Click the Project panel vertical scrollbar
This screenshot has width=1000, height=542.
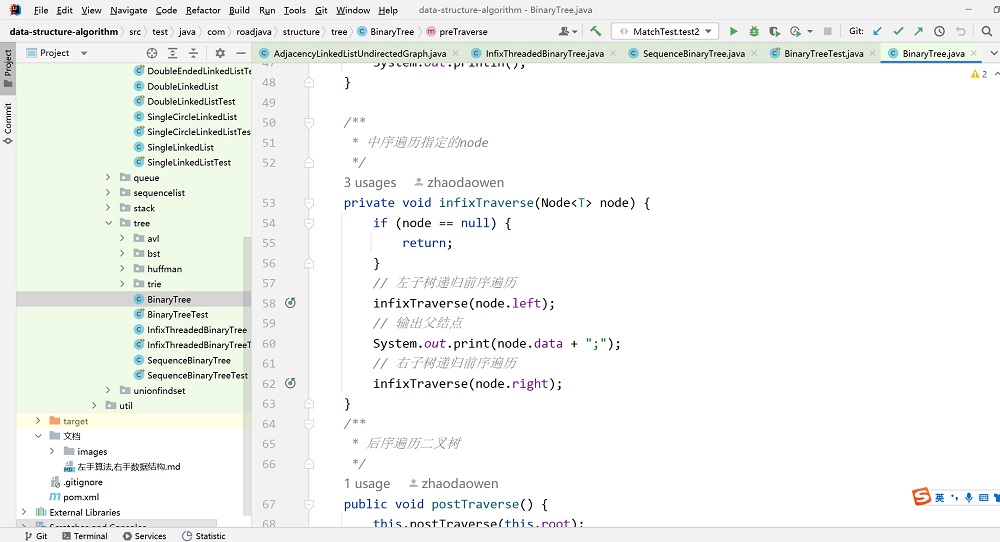pyautogui.click(x=247, y=375)
